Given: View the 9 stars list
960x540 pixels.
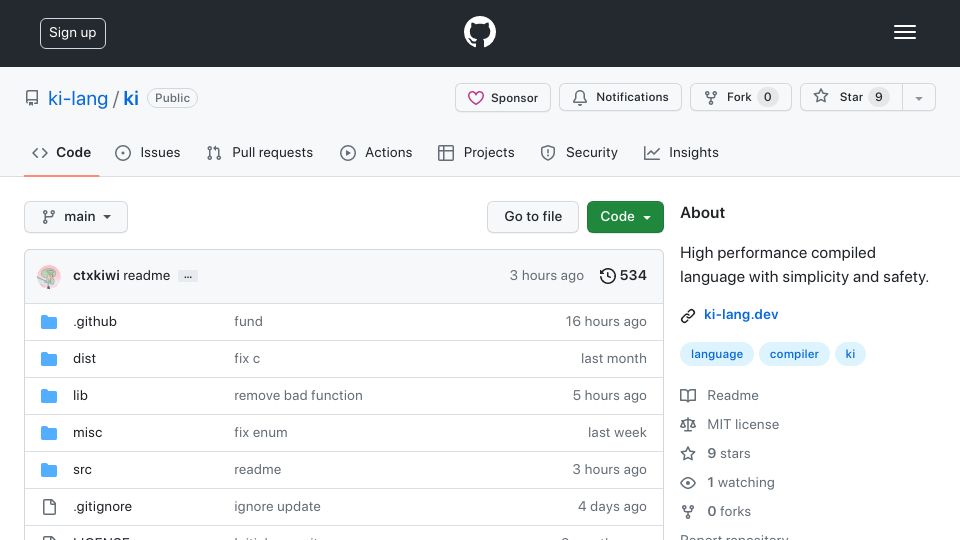Looking at the screenshot, I should [729, 454].
